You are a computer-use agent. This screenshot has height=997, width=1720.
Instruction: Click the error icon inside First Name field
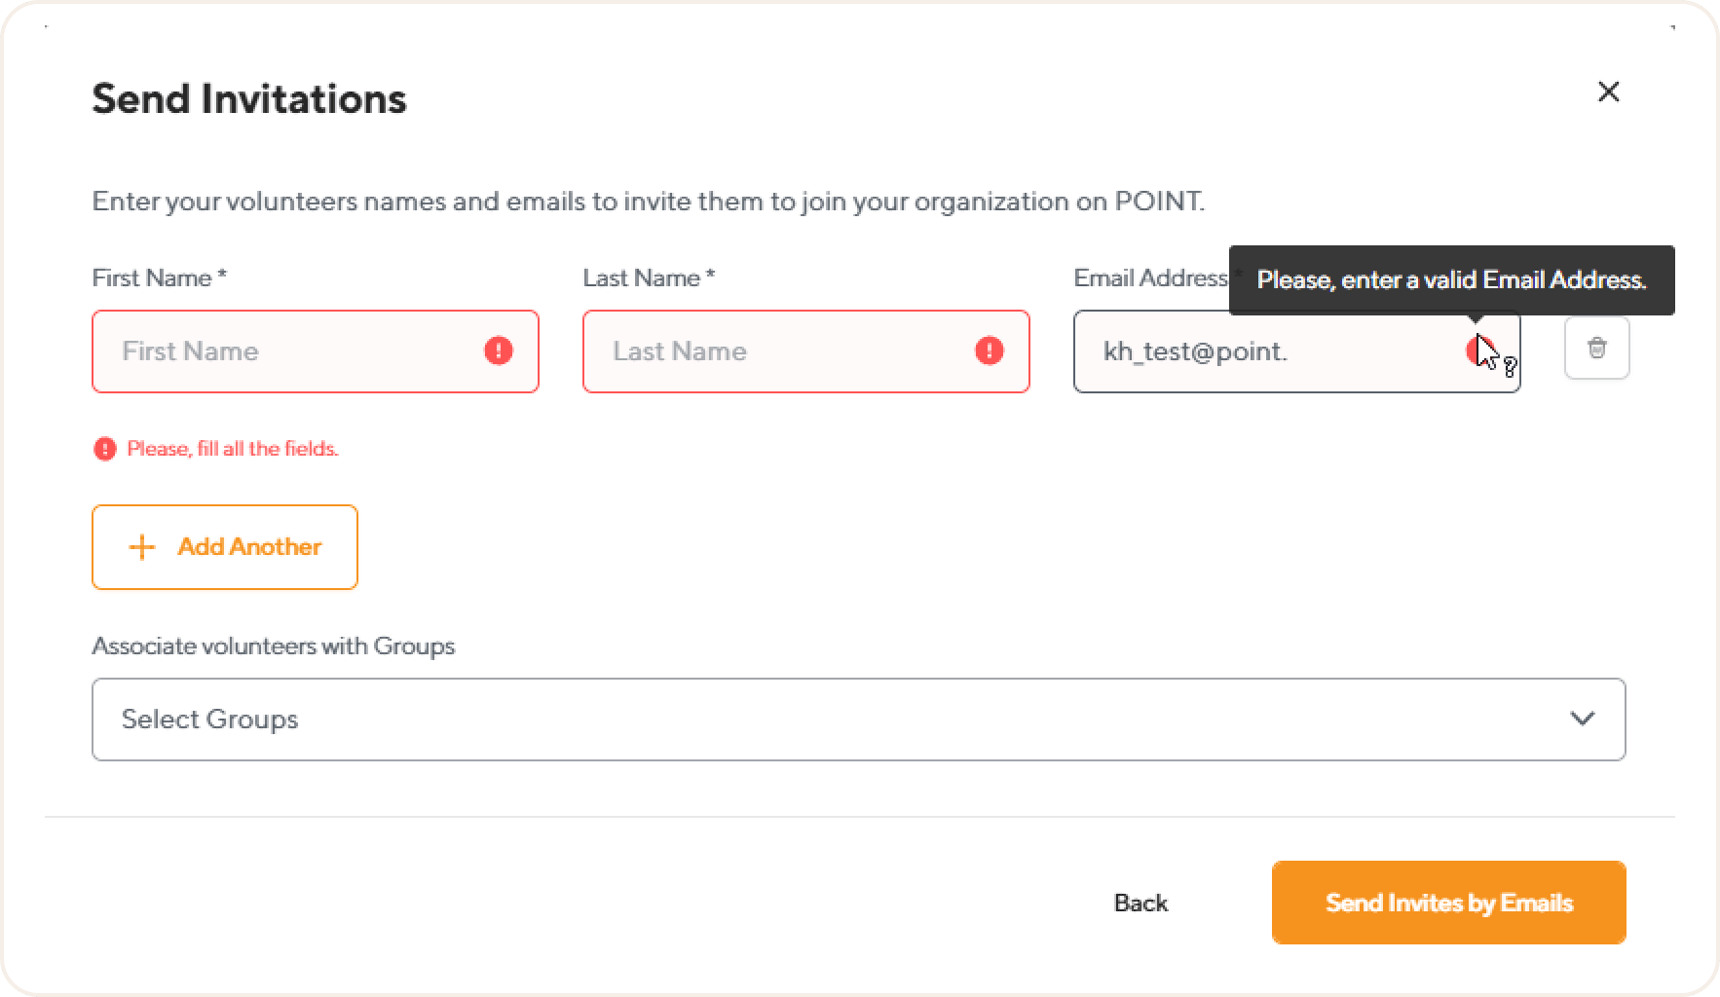(x=499, y=351)
